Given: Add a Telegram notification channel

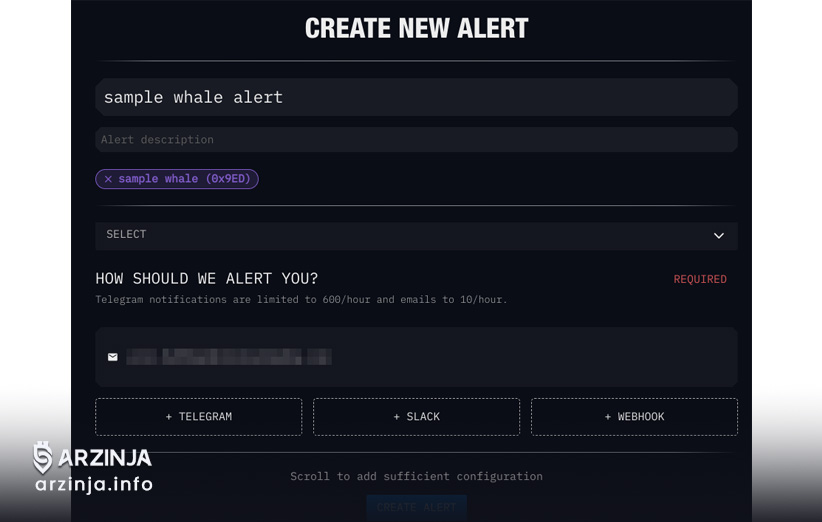Looking at the screenshot, I should (199, 417).
